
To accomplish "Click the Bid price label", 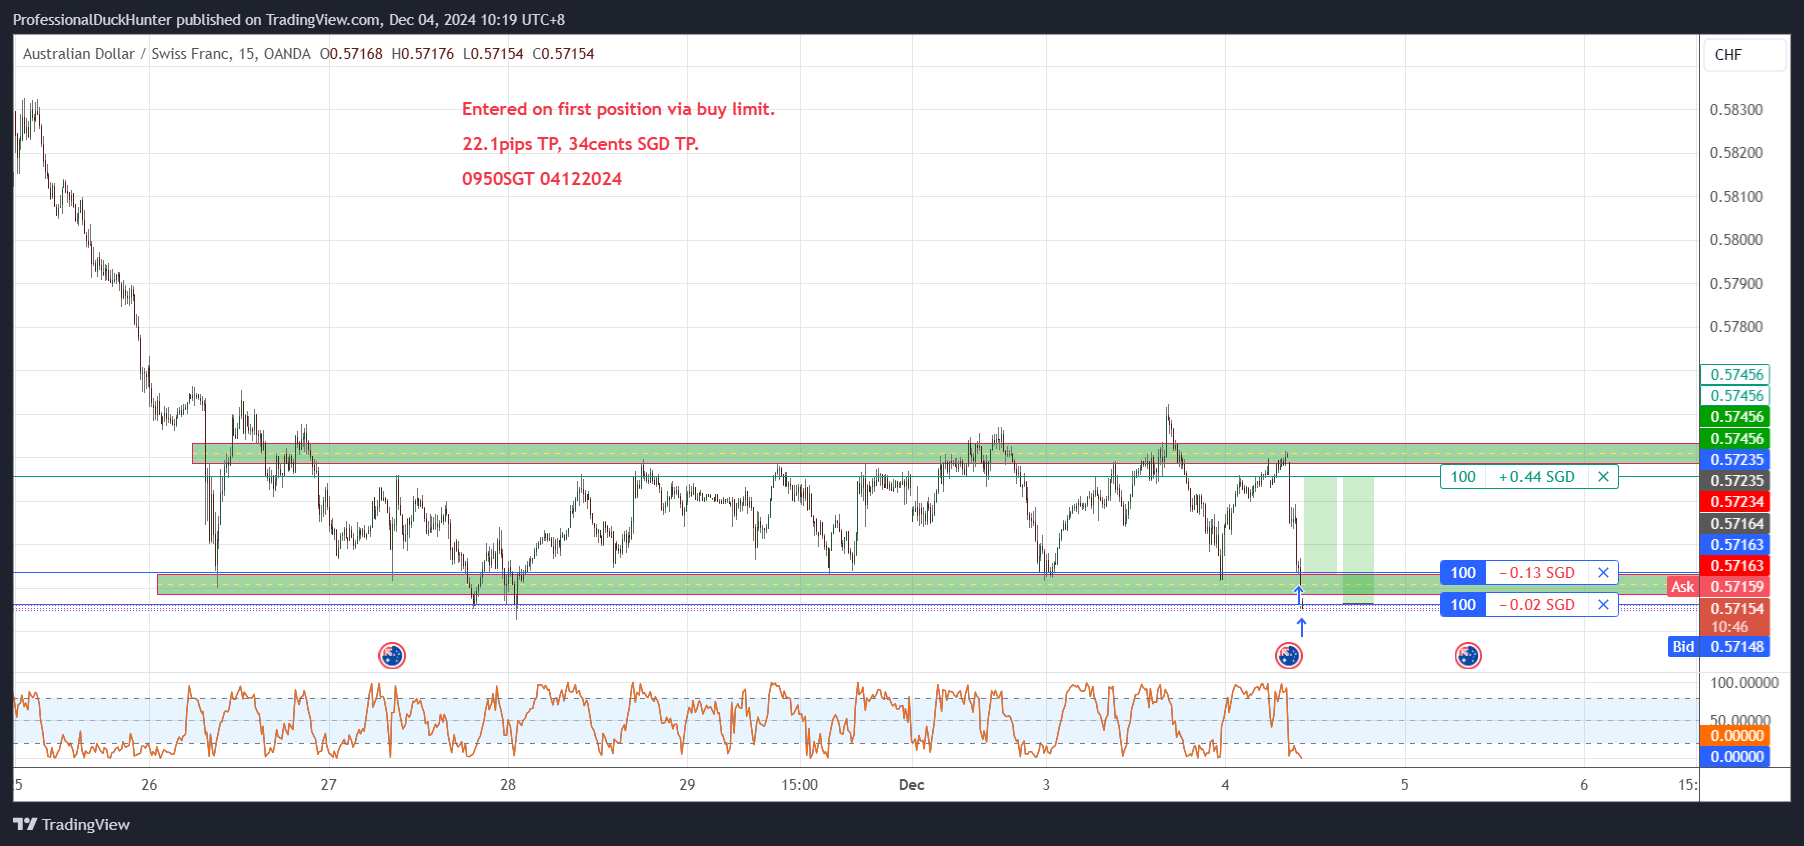I will 1683,647.
